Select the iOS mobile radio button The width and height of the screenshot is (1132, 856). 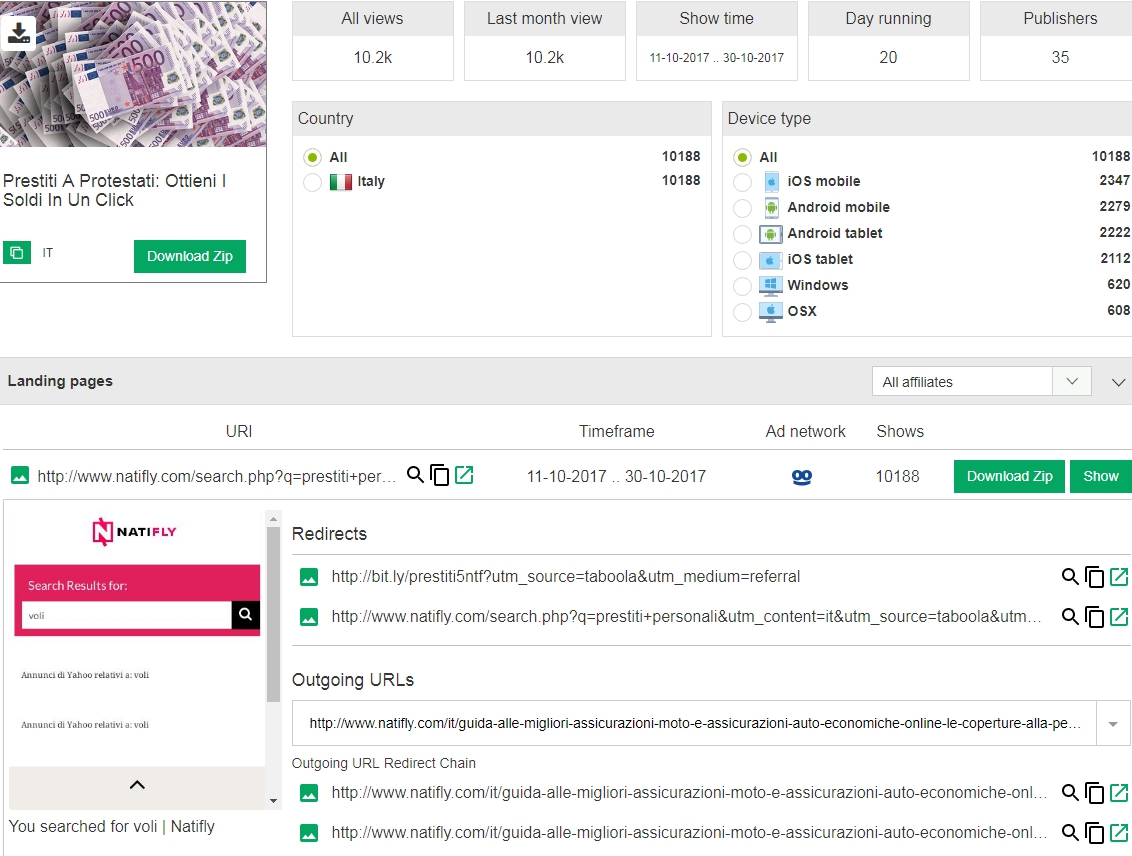742,182
